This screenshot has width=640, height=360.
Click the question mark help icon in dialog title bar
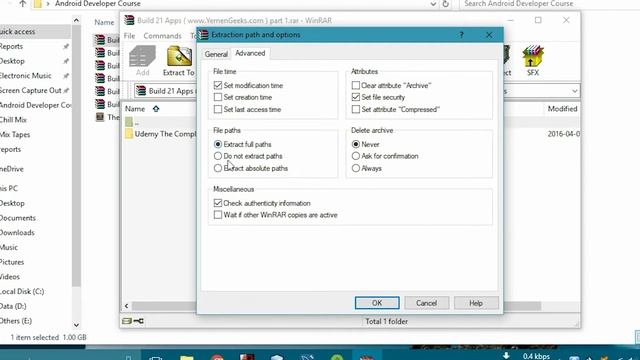(461, 35)
